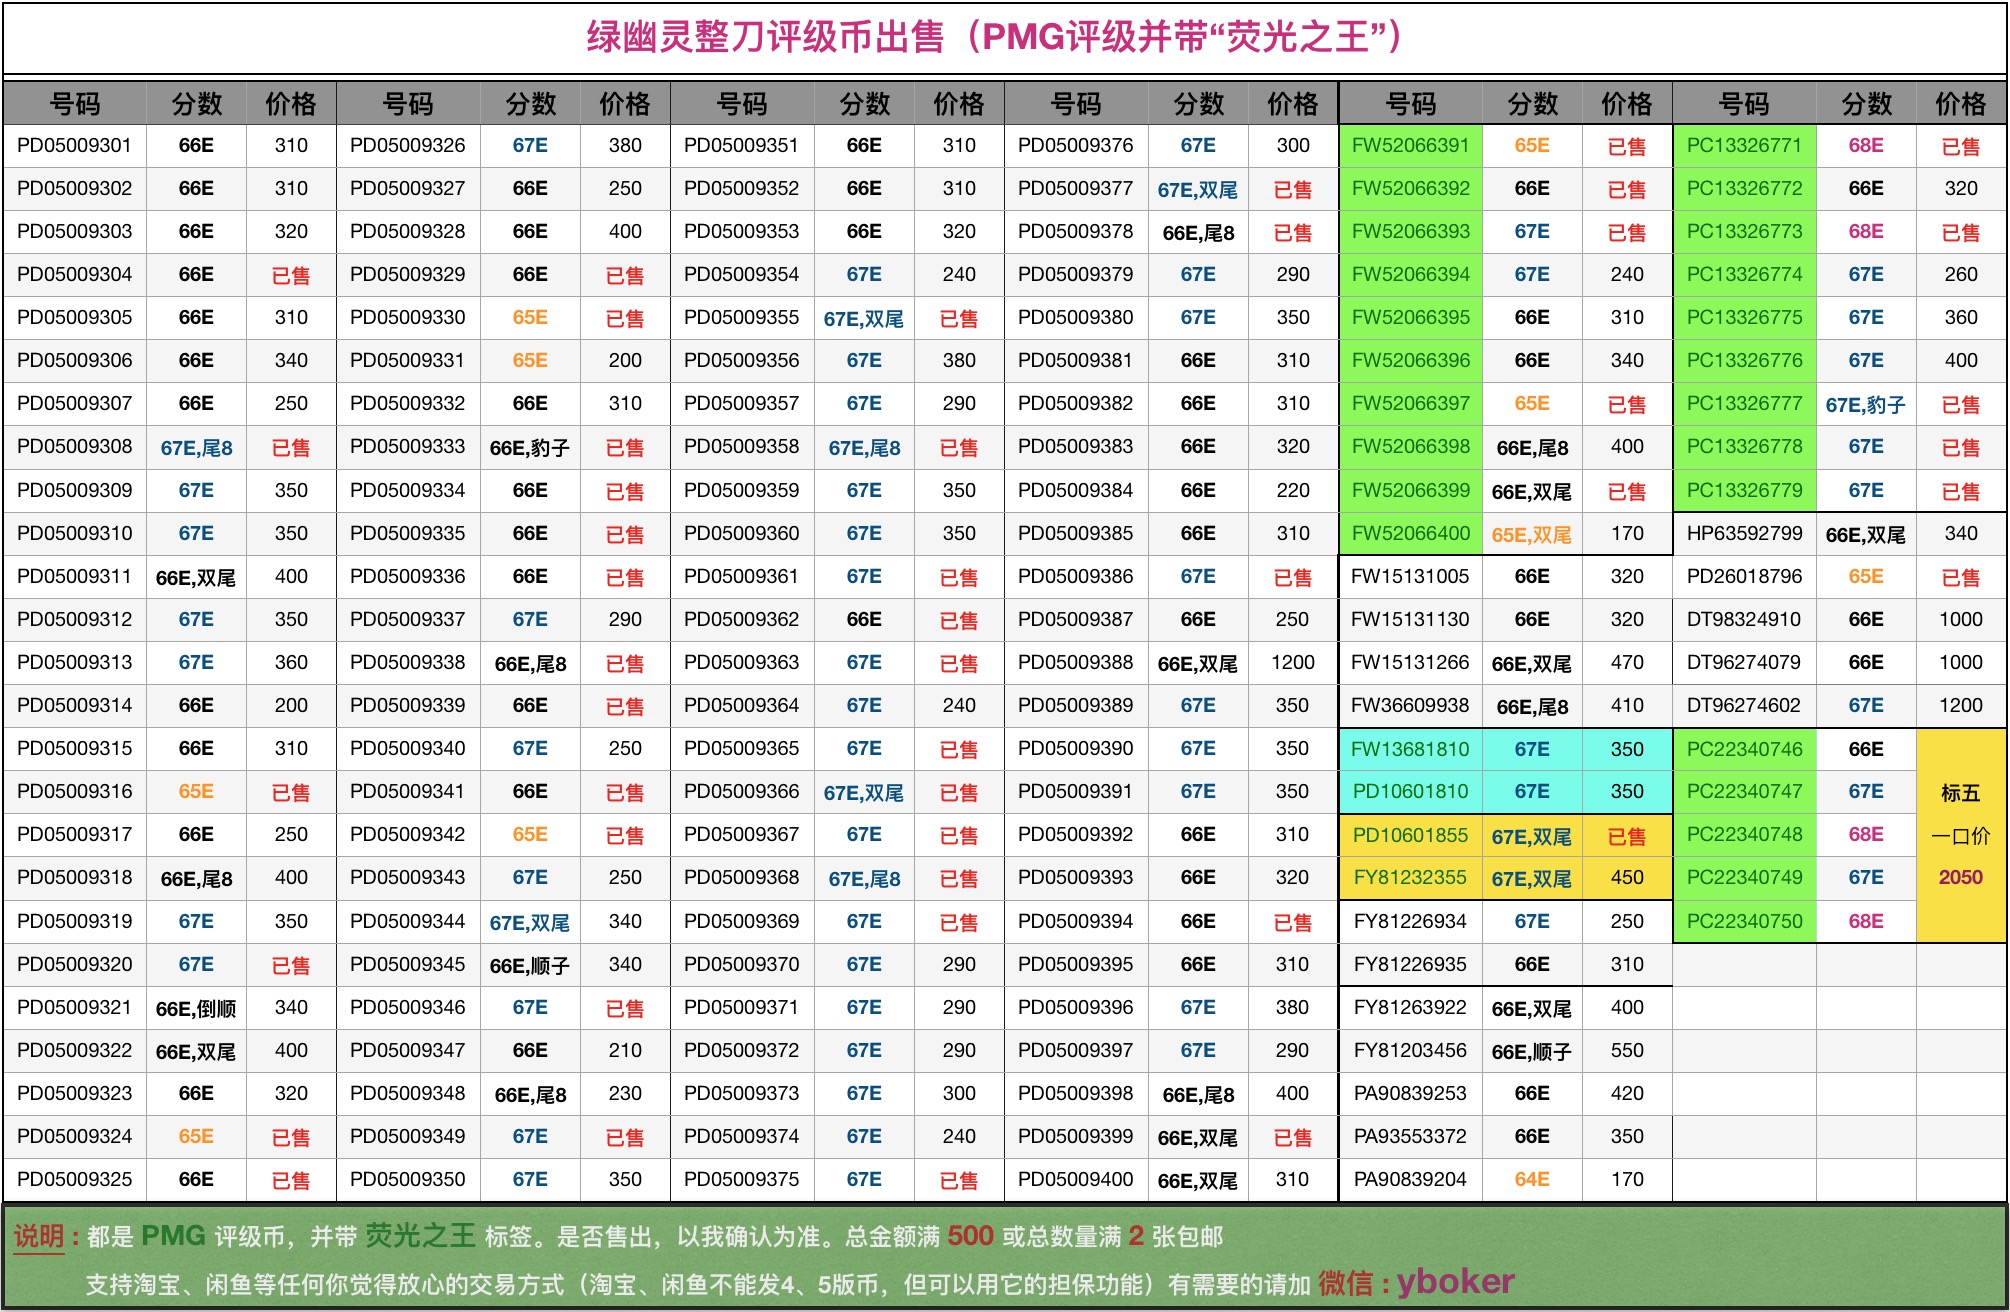
Task: Select cell DT96274602
Action: click(x=1744, y=706)
